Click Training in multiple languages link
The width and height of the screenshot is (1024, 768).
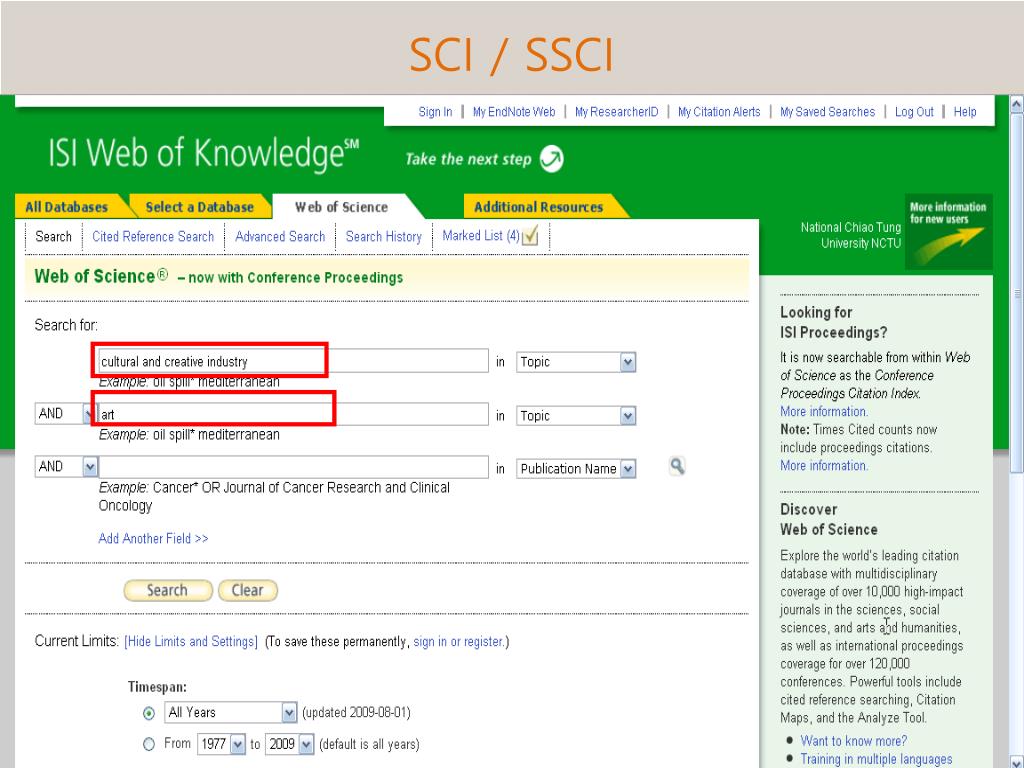(x=876, y=759)
